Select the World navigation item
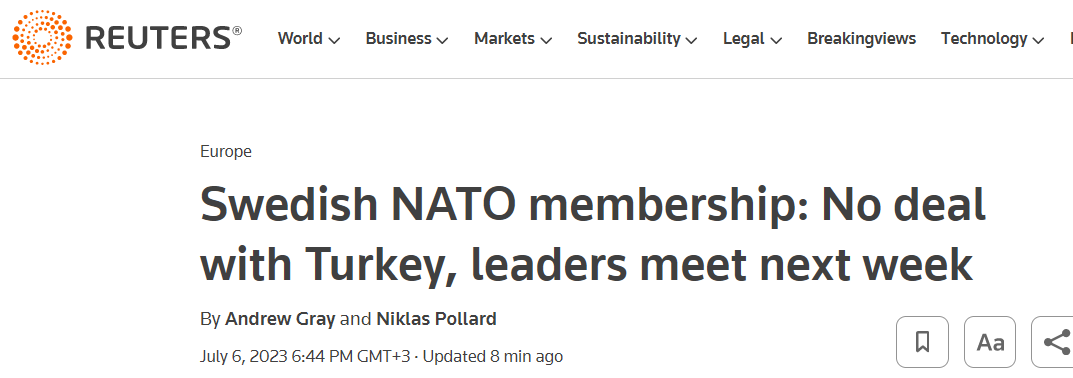The height and width of the screenshot is (378, 1073). 300,39
